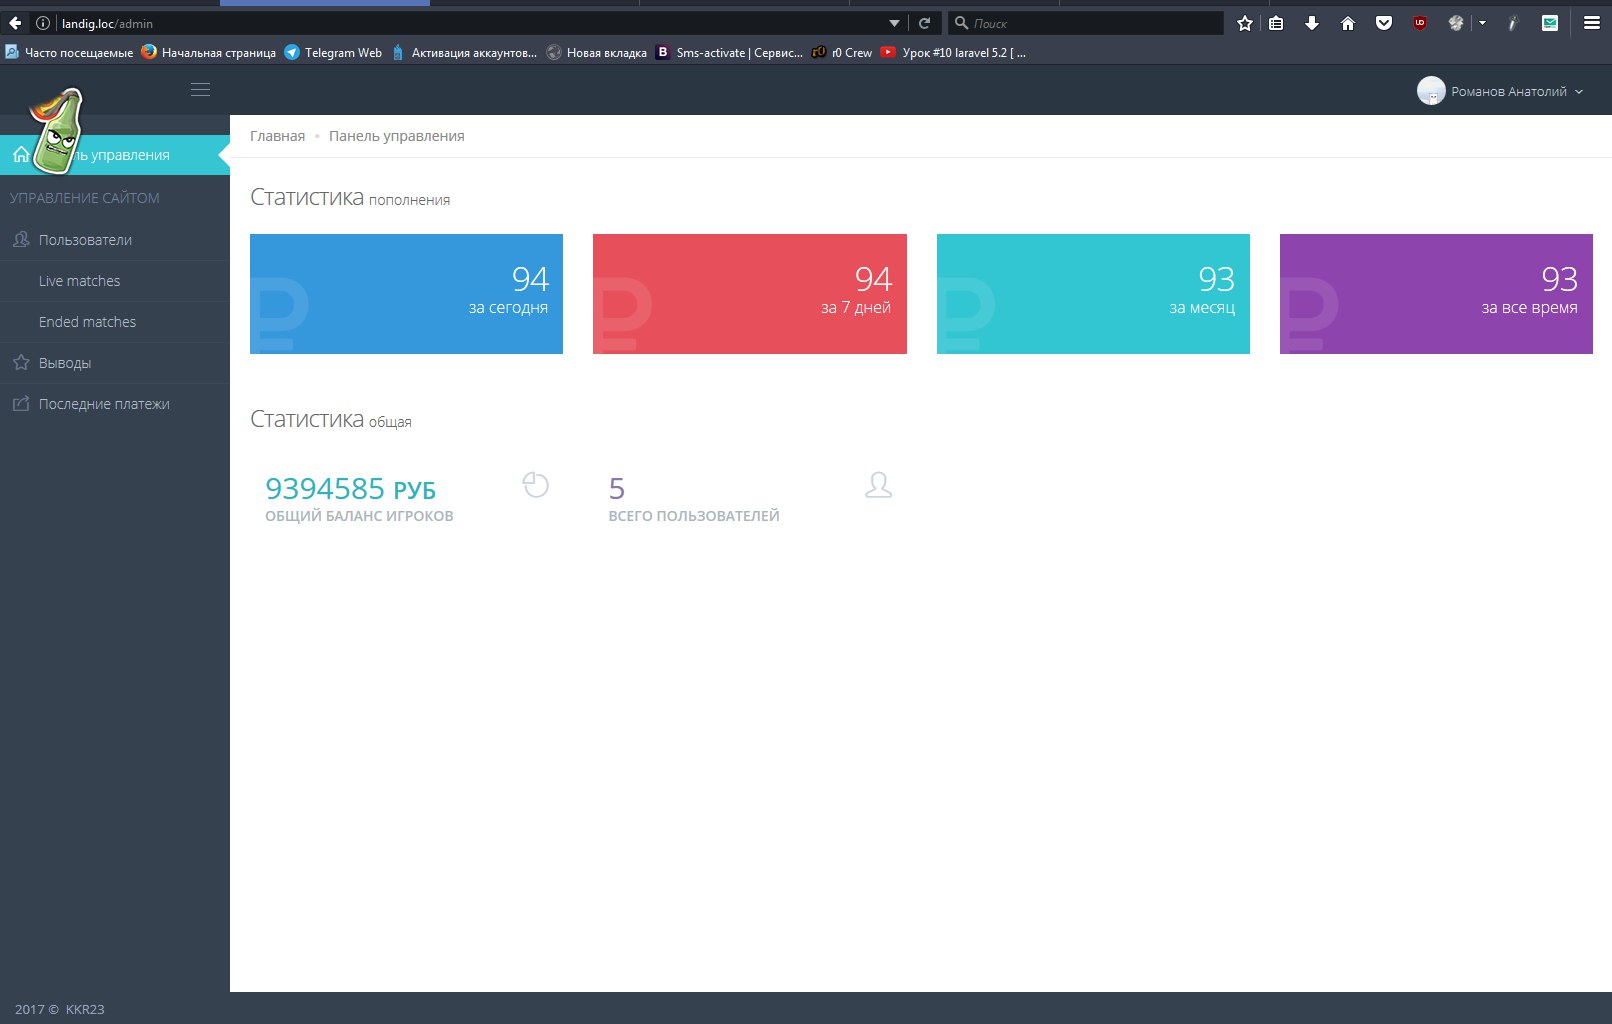Open Пользователи in the sidebar
This screenshot has height=1024, width=1612.
[85, 240]
